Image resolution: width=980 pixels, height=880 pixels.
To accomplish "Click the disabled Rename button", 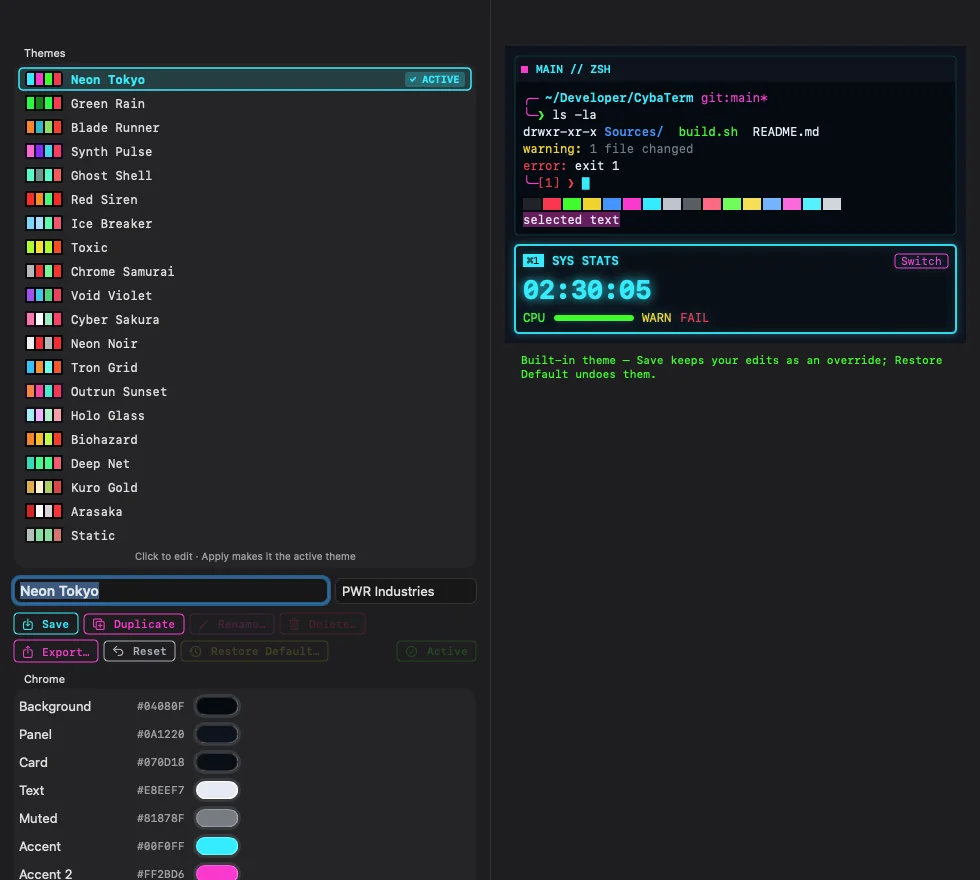I will click(233, 624).
